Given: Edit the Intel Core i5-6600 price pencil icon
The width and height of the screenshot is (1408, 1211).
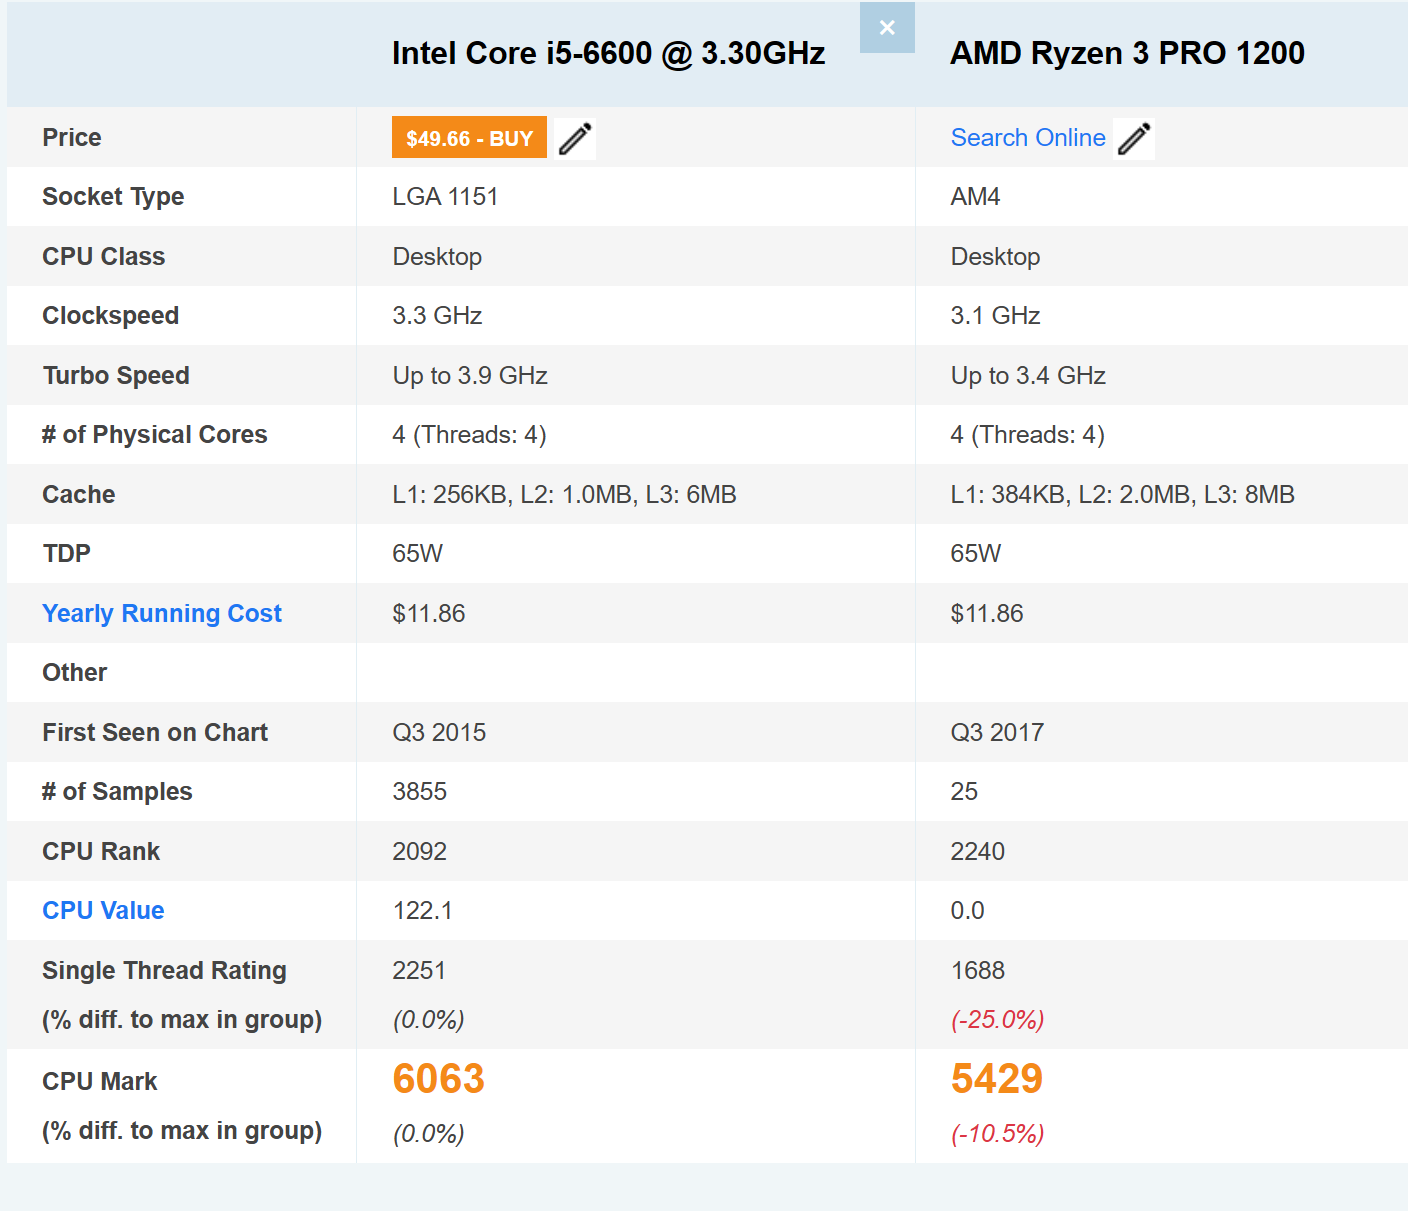Looking at the screenshot, I should 575,138.
